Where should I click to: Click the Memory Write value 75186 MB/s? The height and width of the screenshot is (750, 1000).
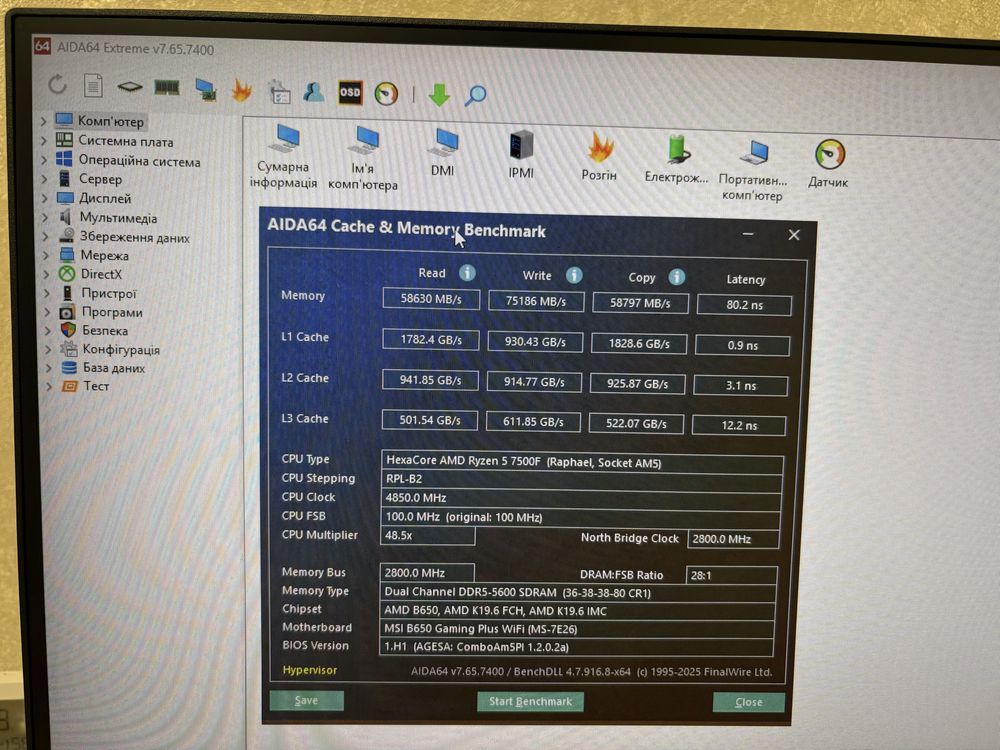[536, 301]
